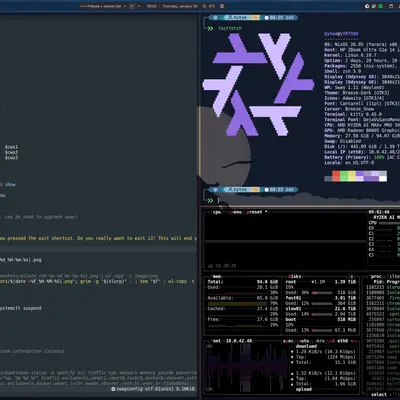Viewport: 400px width, 400px height.
Task: Click the systemctl suspend line in editor
Action: [21, 308]
